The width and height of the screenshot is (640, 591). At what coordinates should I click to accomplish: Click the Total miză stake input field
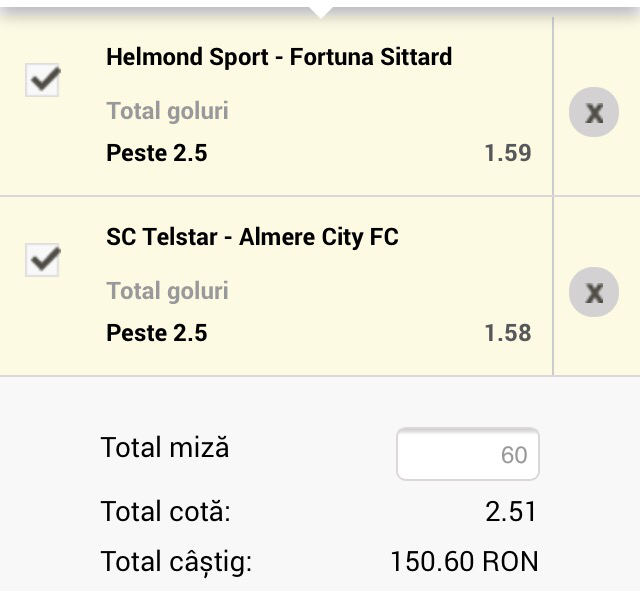468,455
